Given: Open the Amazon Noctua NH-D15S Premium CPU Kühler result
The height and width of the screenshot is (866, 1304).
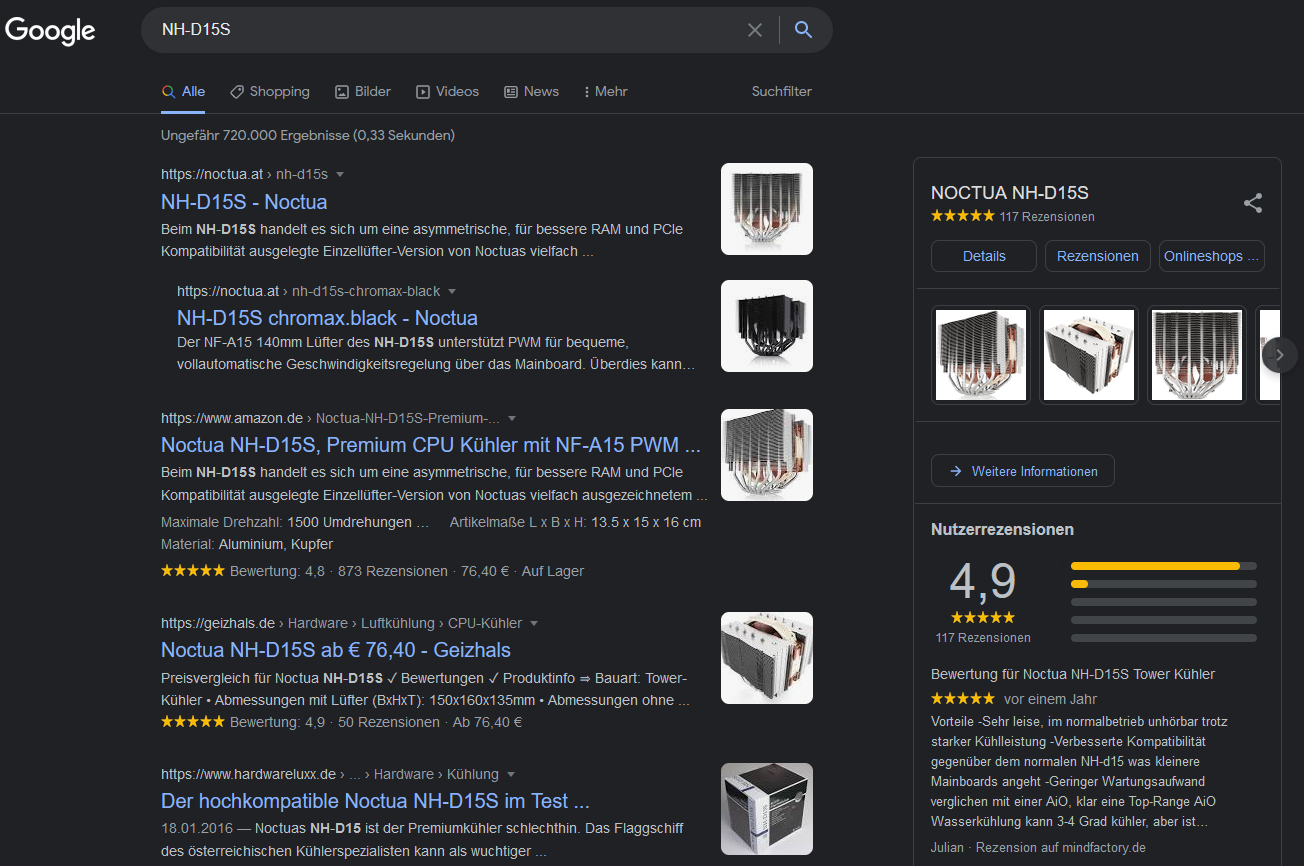Looking at the screenshot, I should pos(431,445).
